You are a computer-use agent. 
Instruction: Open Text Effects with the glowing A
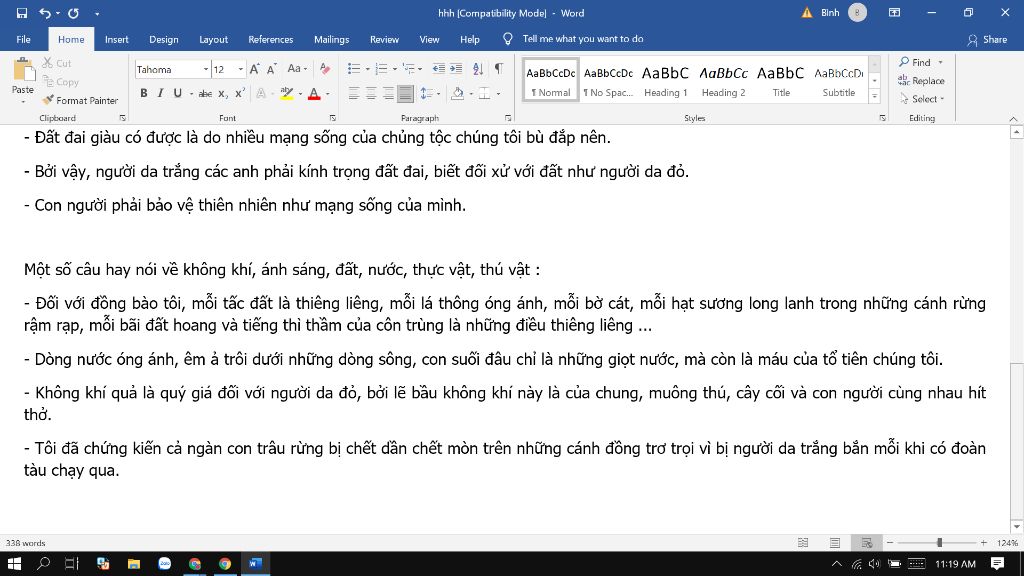pyautogui.click(x=261, y=94)
